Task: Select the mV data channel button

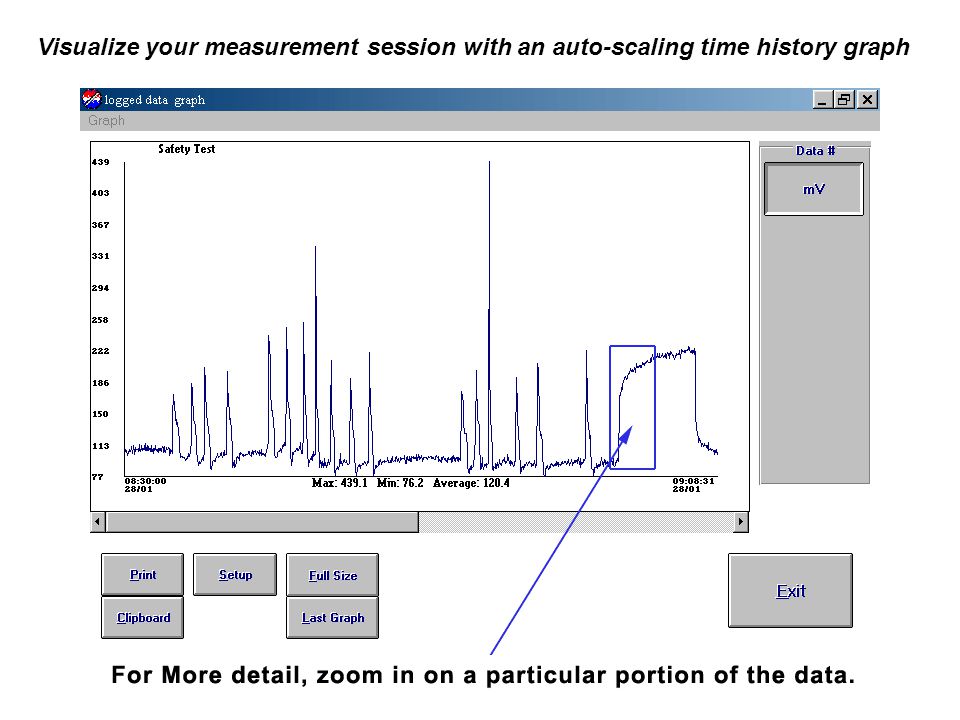Action: [x=814, y=189]
